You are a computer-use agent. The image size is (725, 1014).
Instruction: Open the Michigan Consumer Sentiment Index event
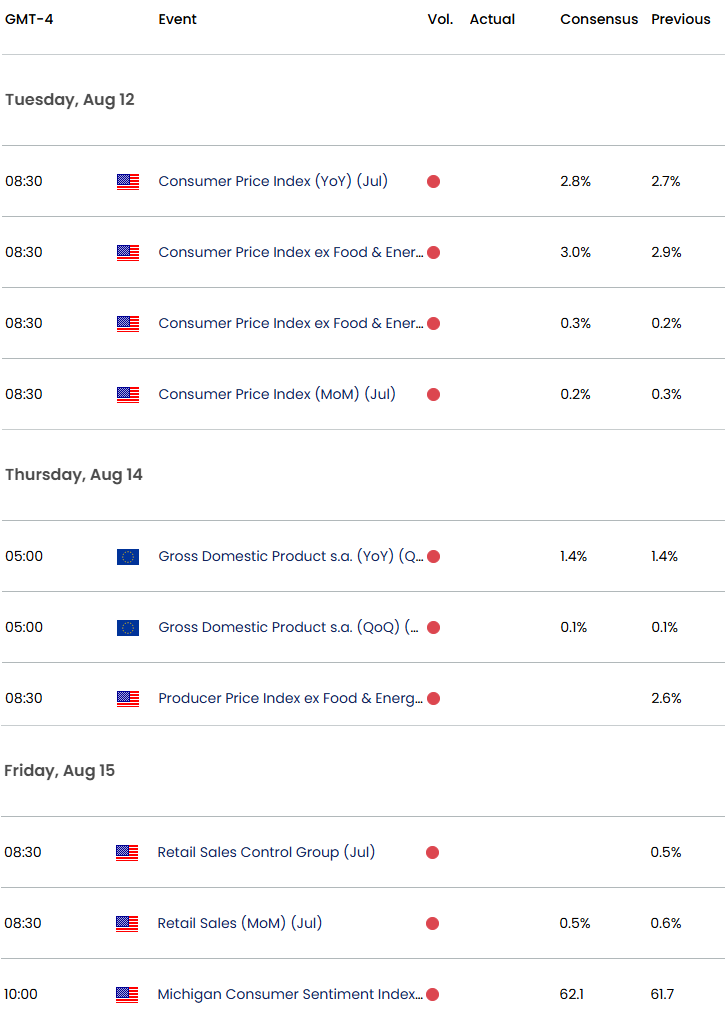click(x=289, y=995)
